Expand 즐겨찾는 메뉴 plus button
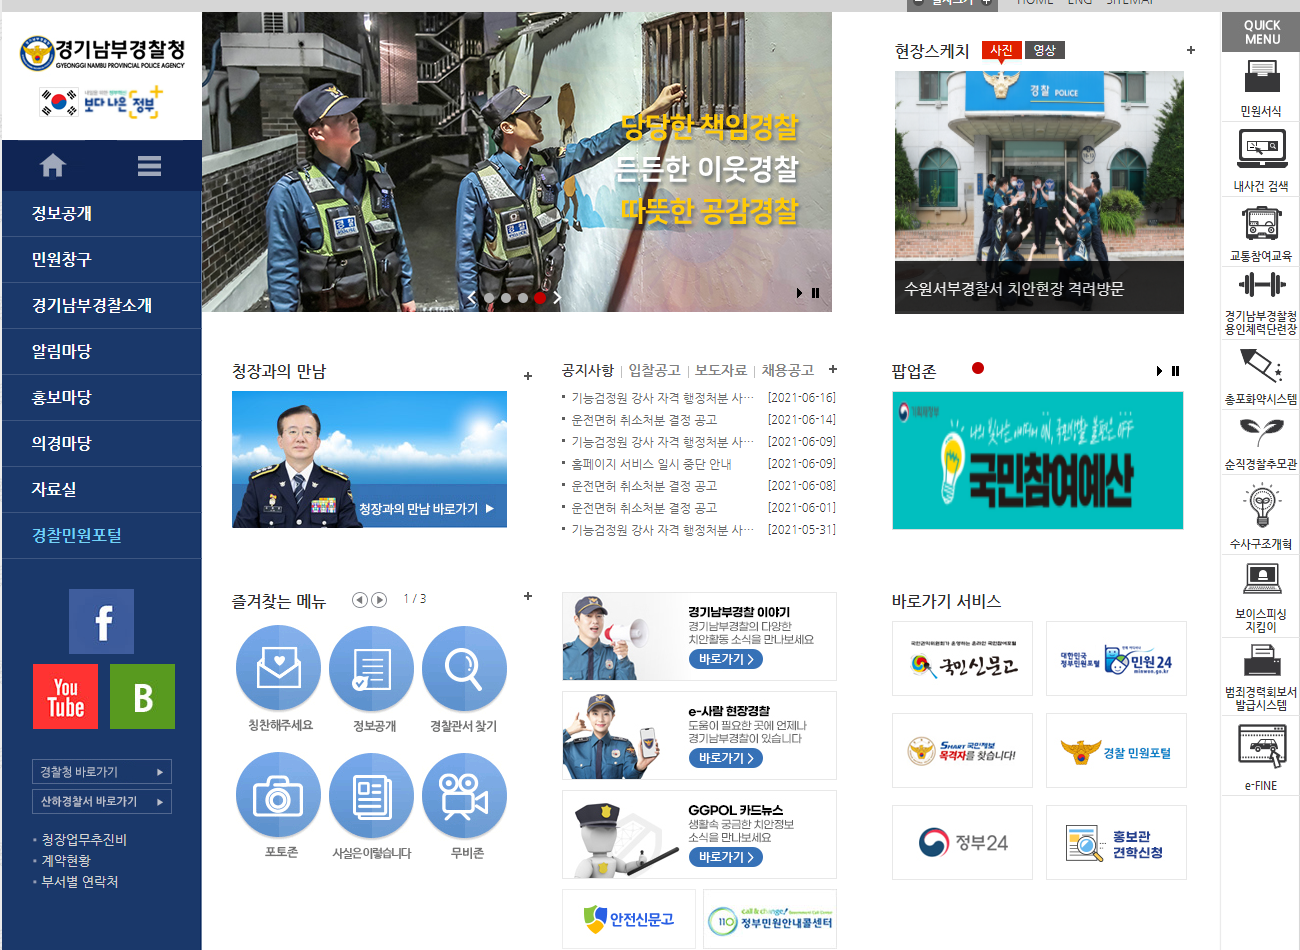 tap(528, 596)
